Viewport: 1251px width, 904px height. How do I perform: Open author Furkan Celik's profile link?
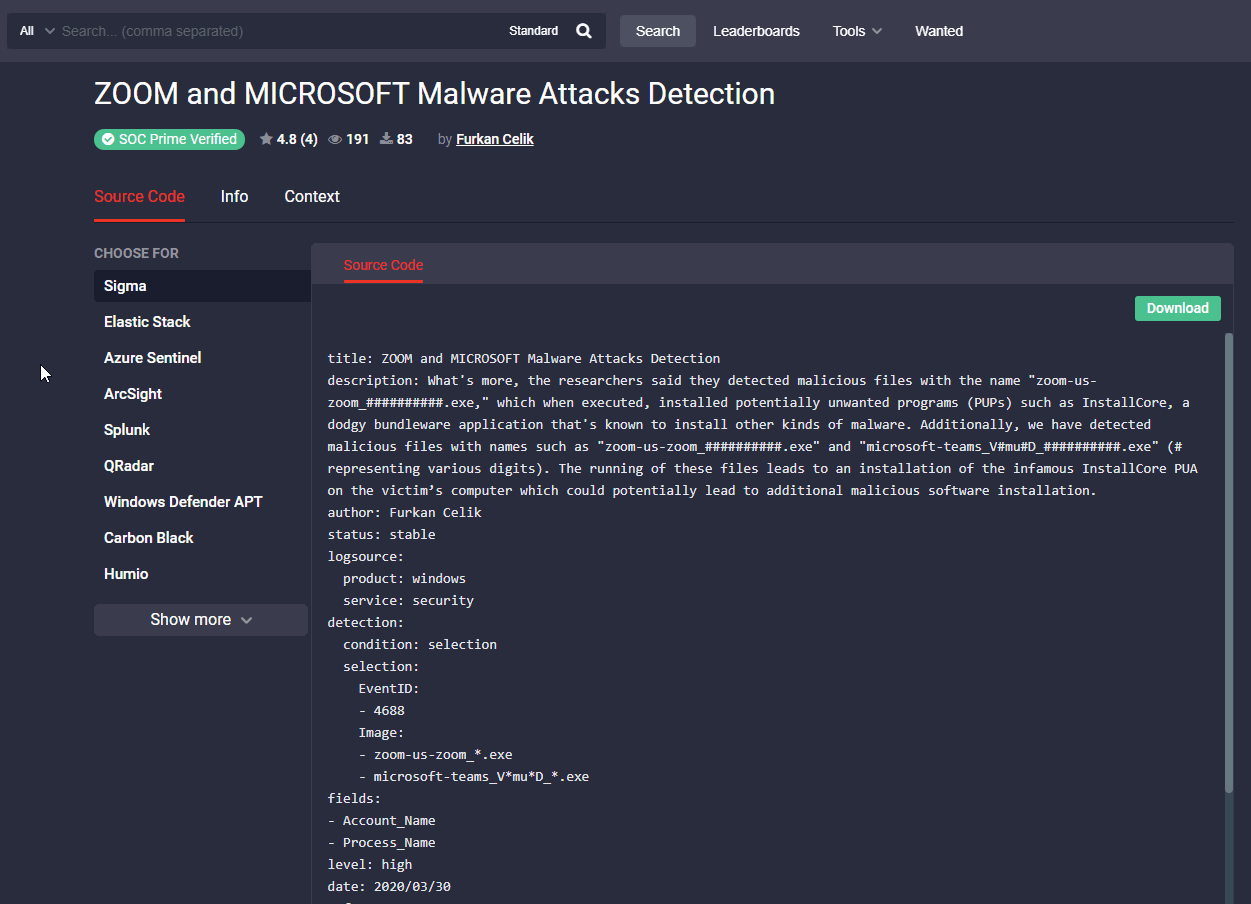coord(495,139)
